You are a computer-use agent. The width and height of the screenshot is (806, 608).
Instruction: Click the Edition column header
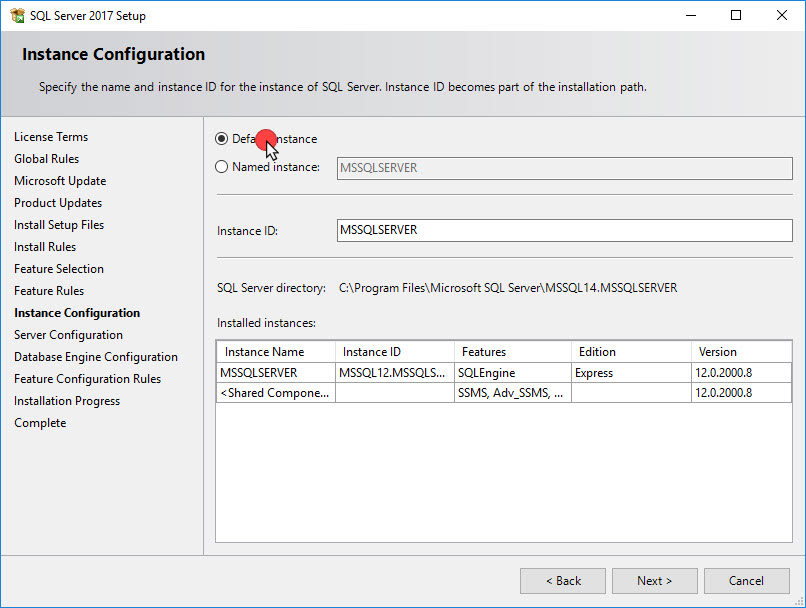tap(631, 352)
